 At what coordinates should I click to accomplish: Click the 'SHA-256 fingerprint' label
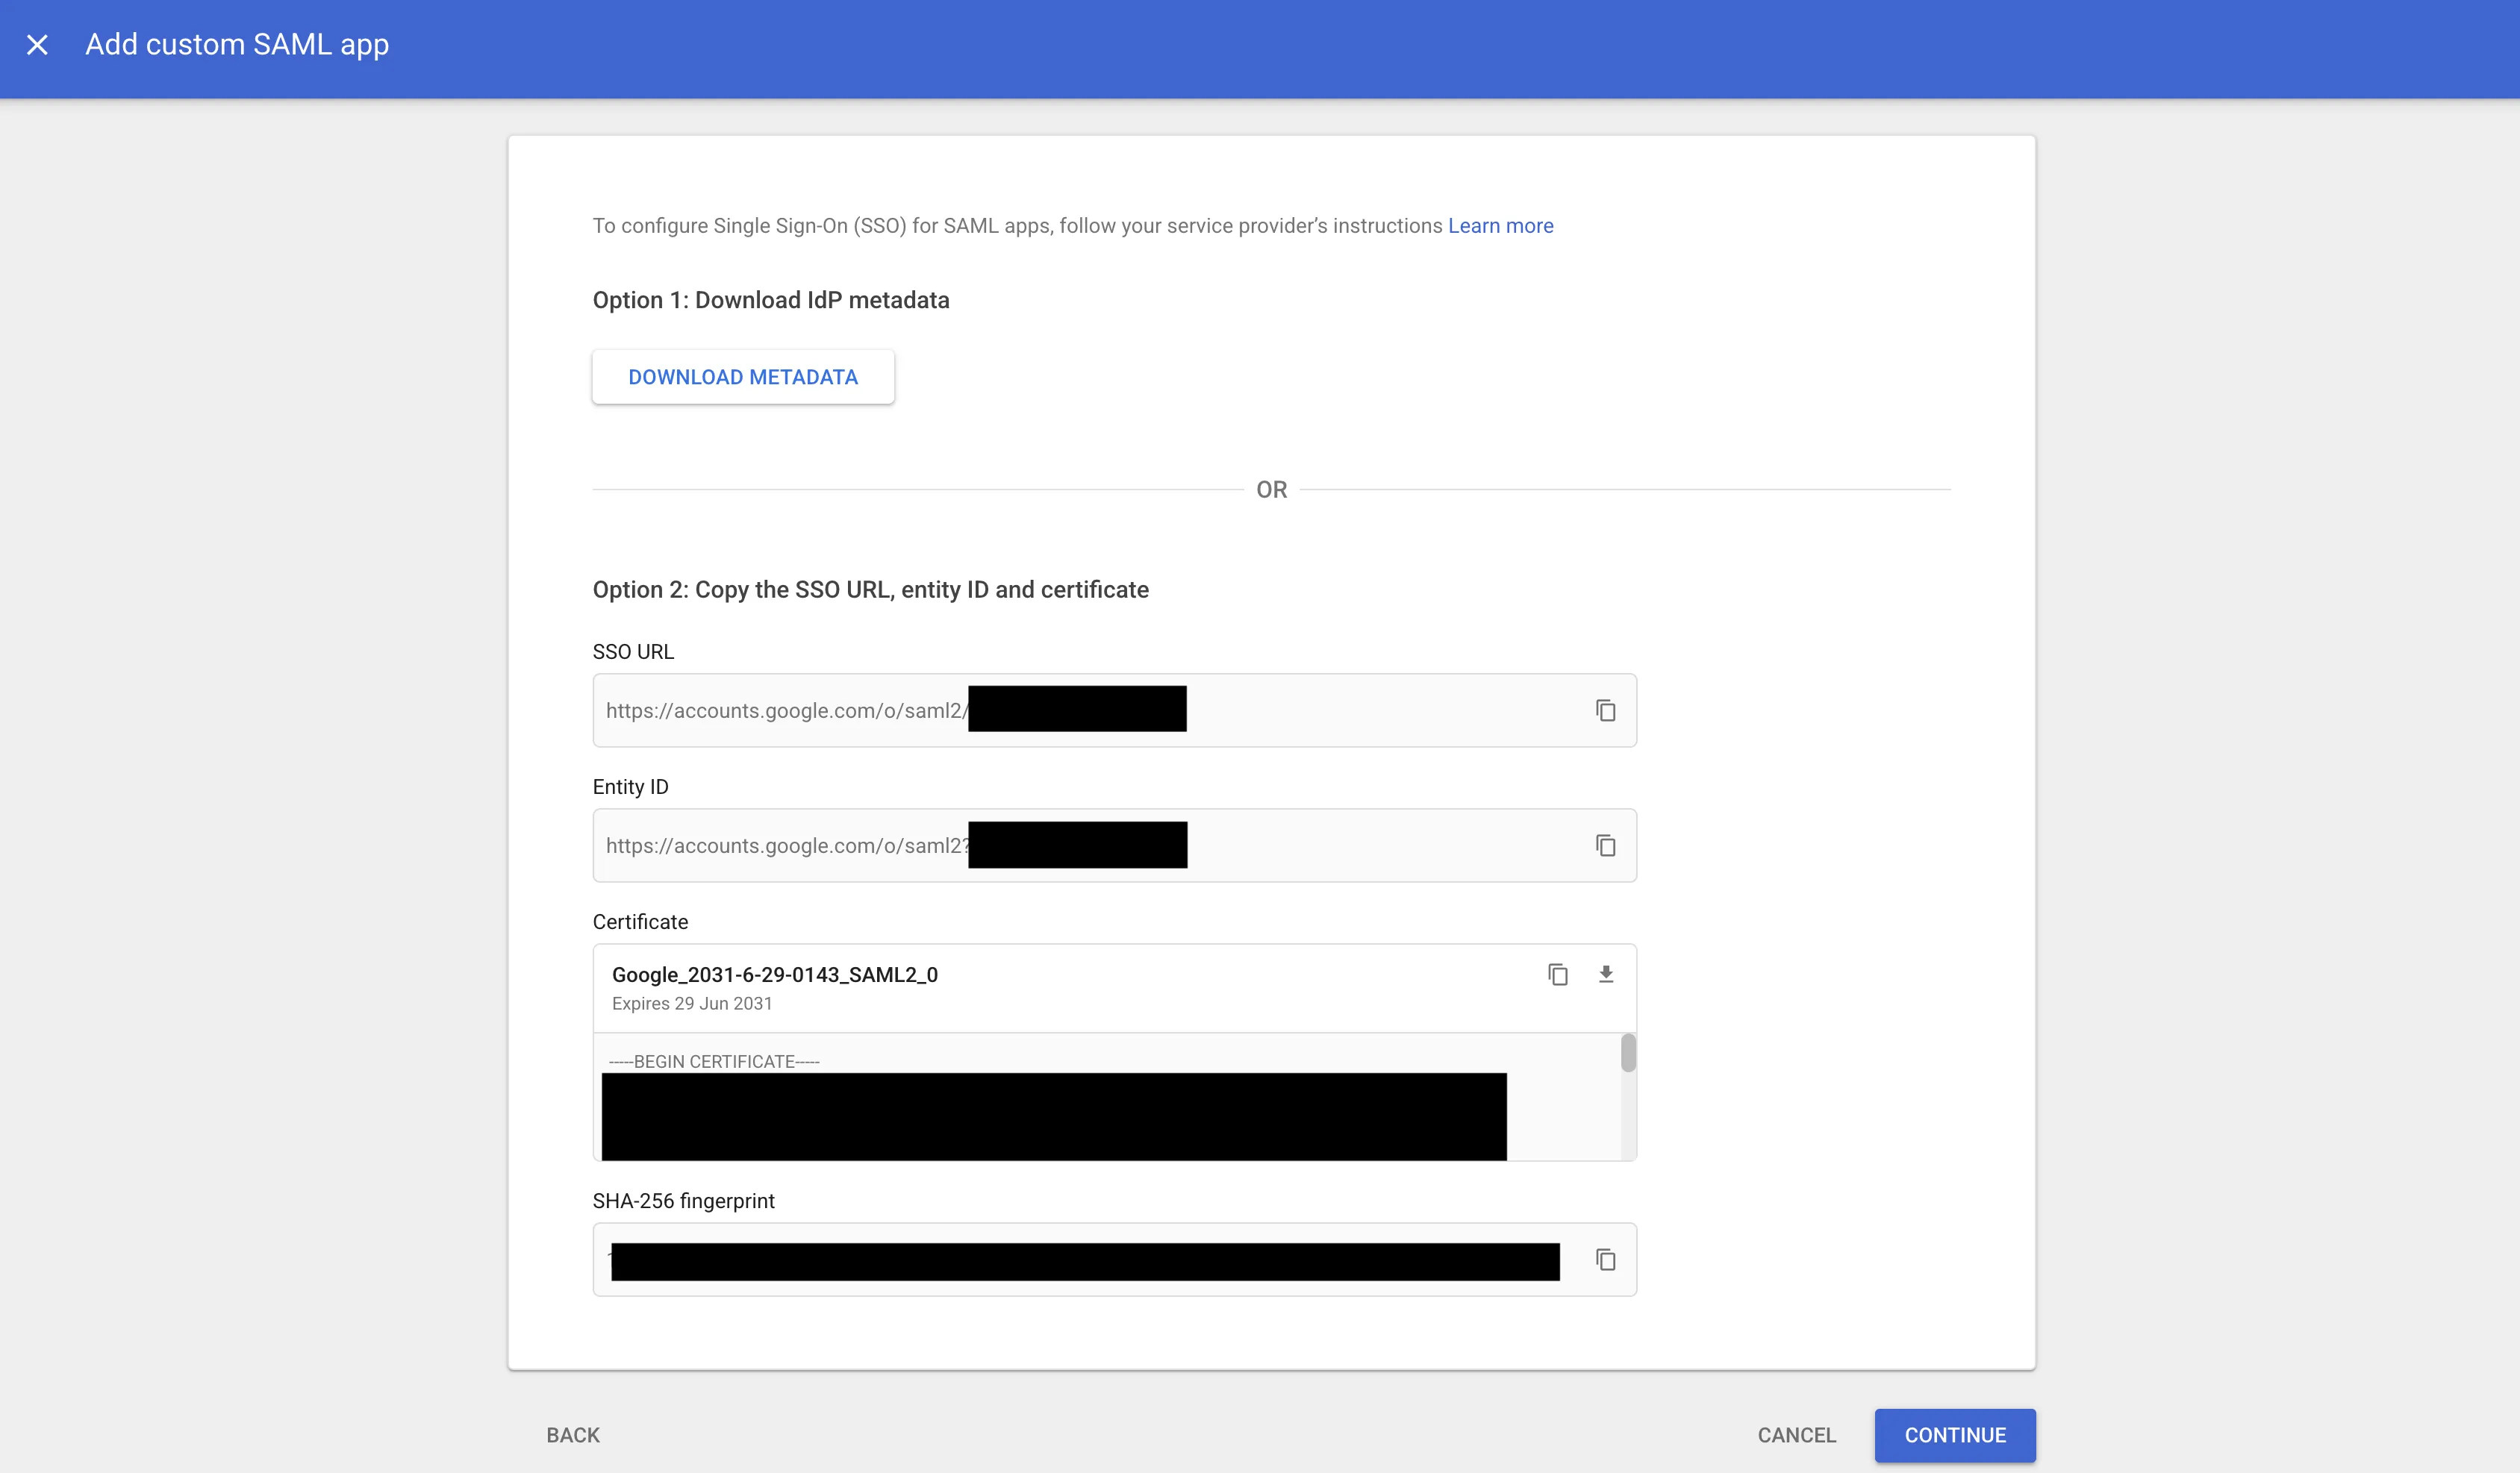click(x=684, y=1201)
